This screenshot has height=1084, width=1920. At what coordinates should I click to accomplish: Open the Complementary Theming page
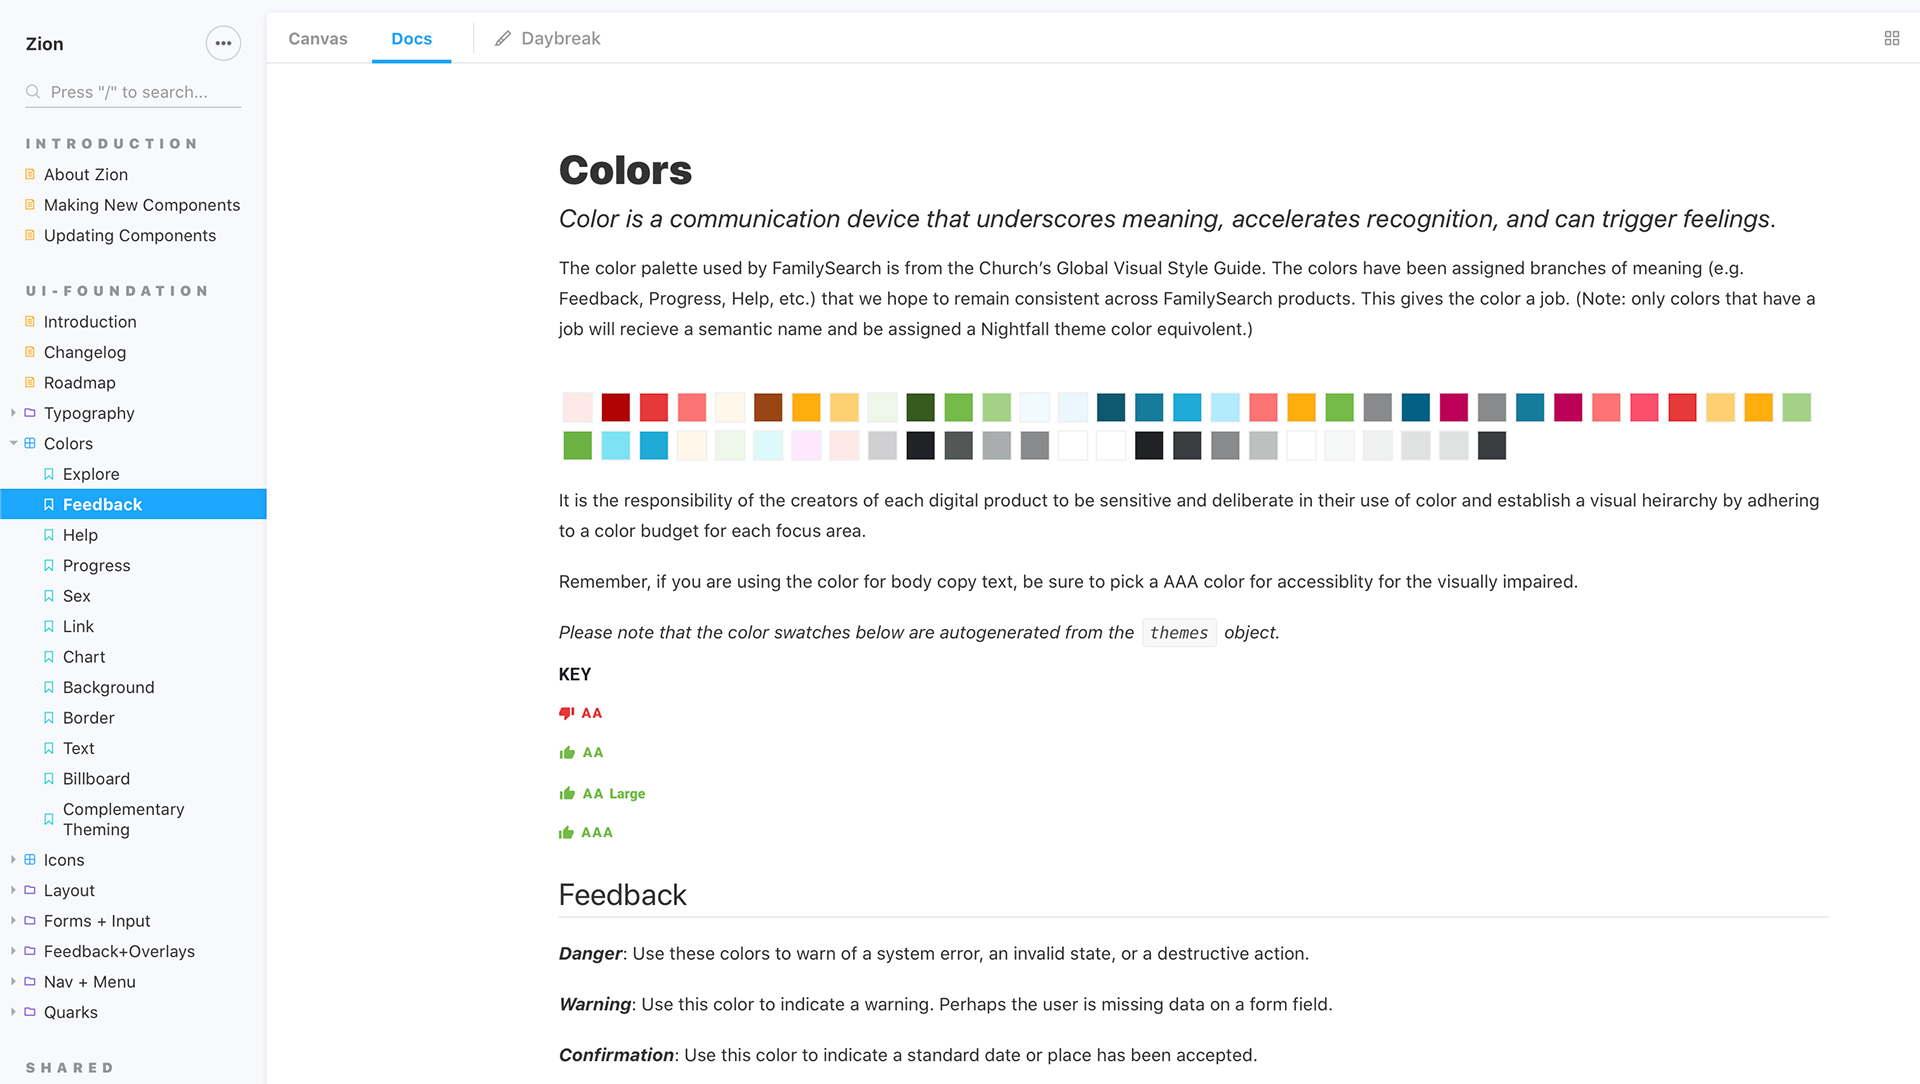coord(123,819)
